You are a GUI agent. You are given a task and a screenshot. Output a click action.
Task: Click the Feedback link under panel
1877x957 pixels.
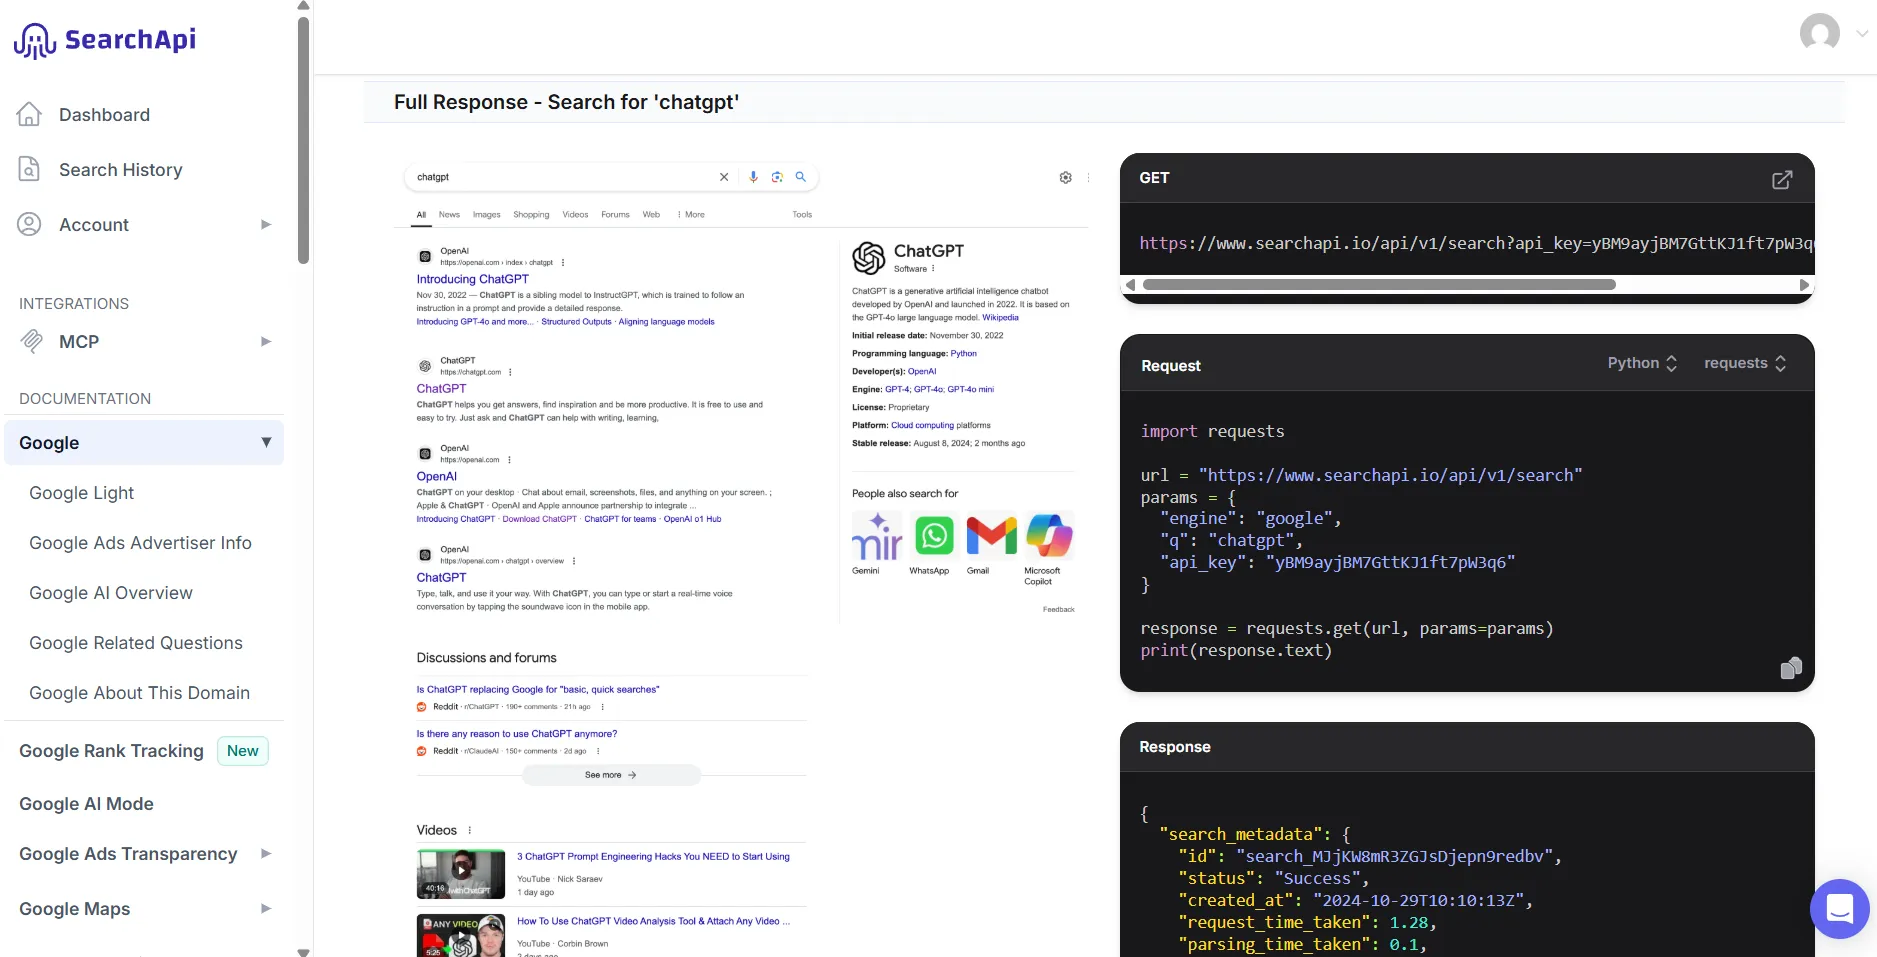(x=1058, y=609)
